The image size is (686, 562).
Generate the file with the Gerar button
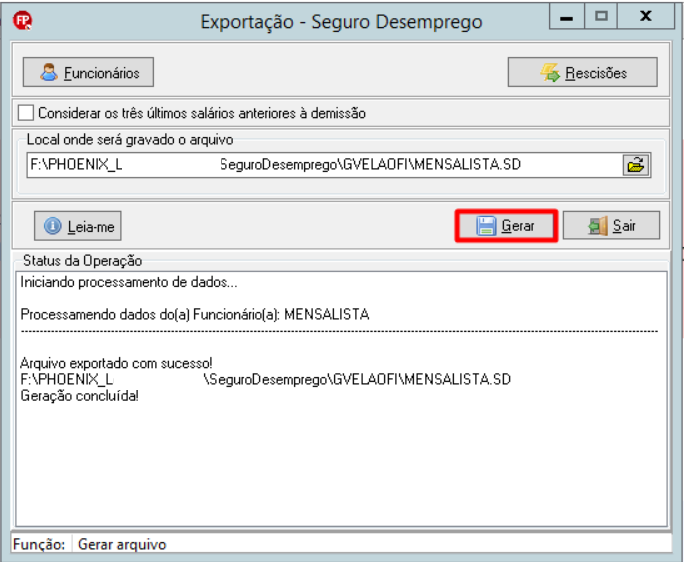[506, 226]
